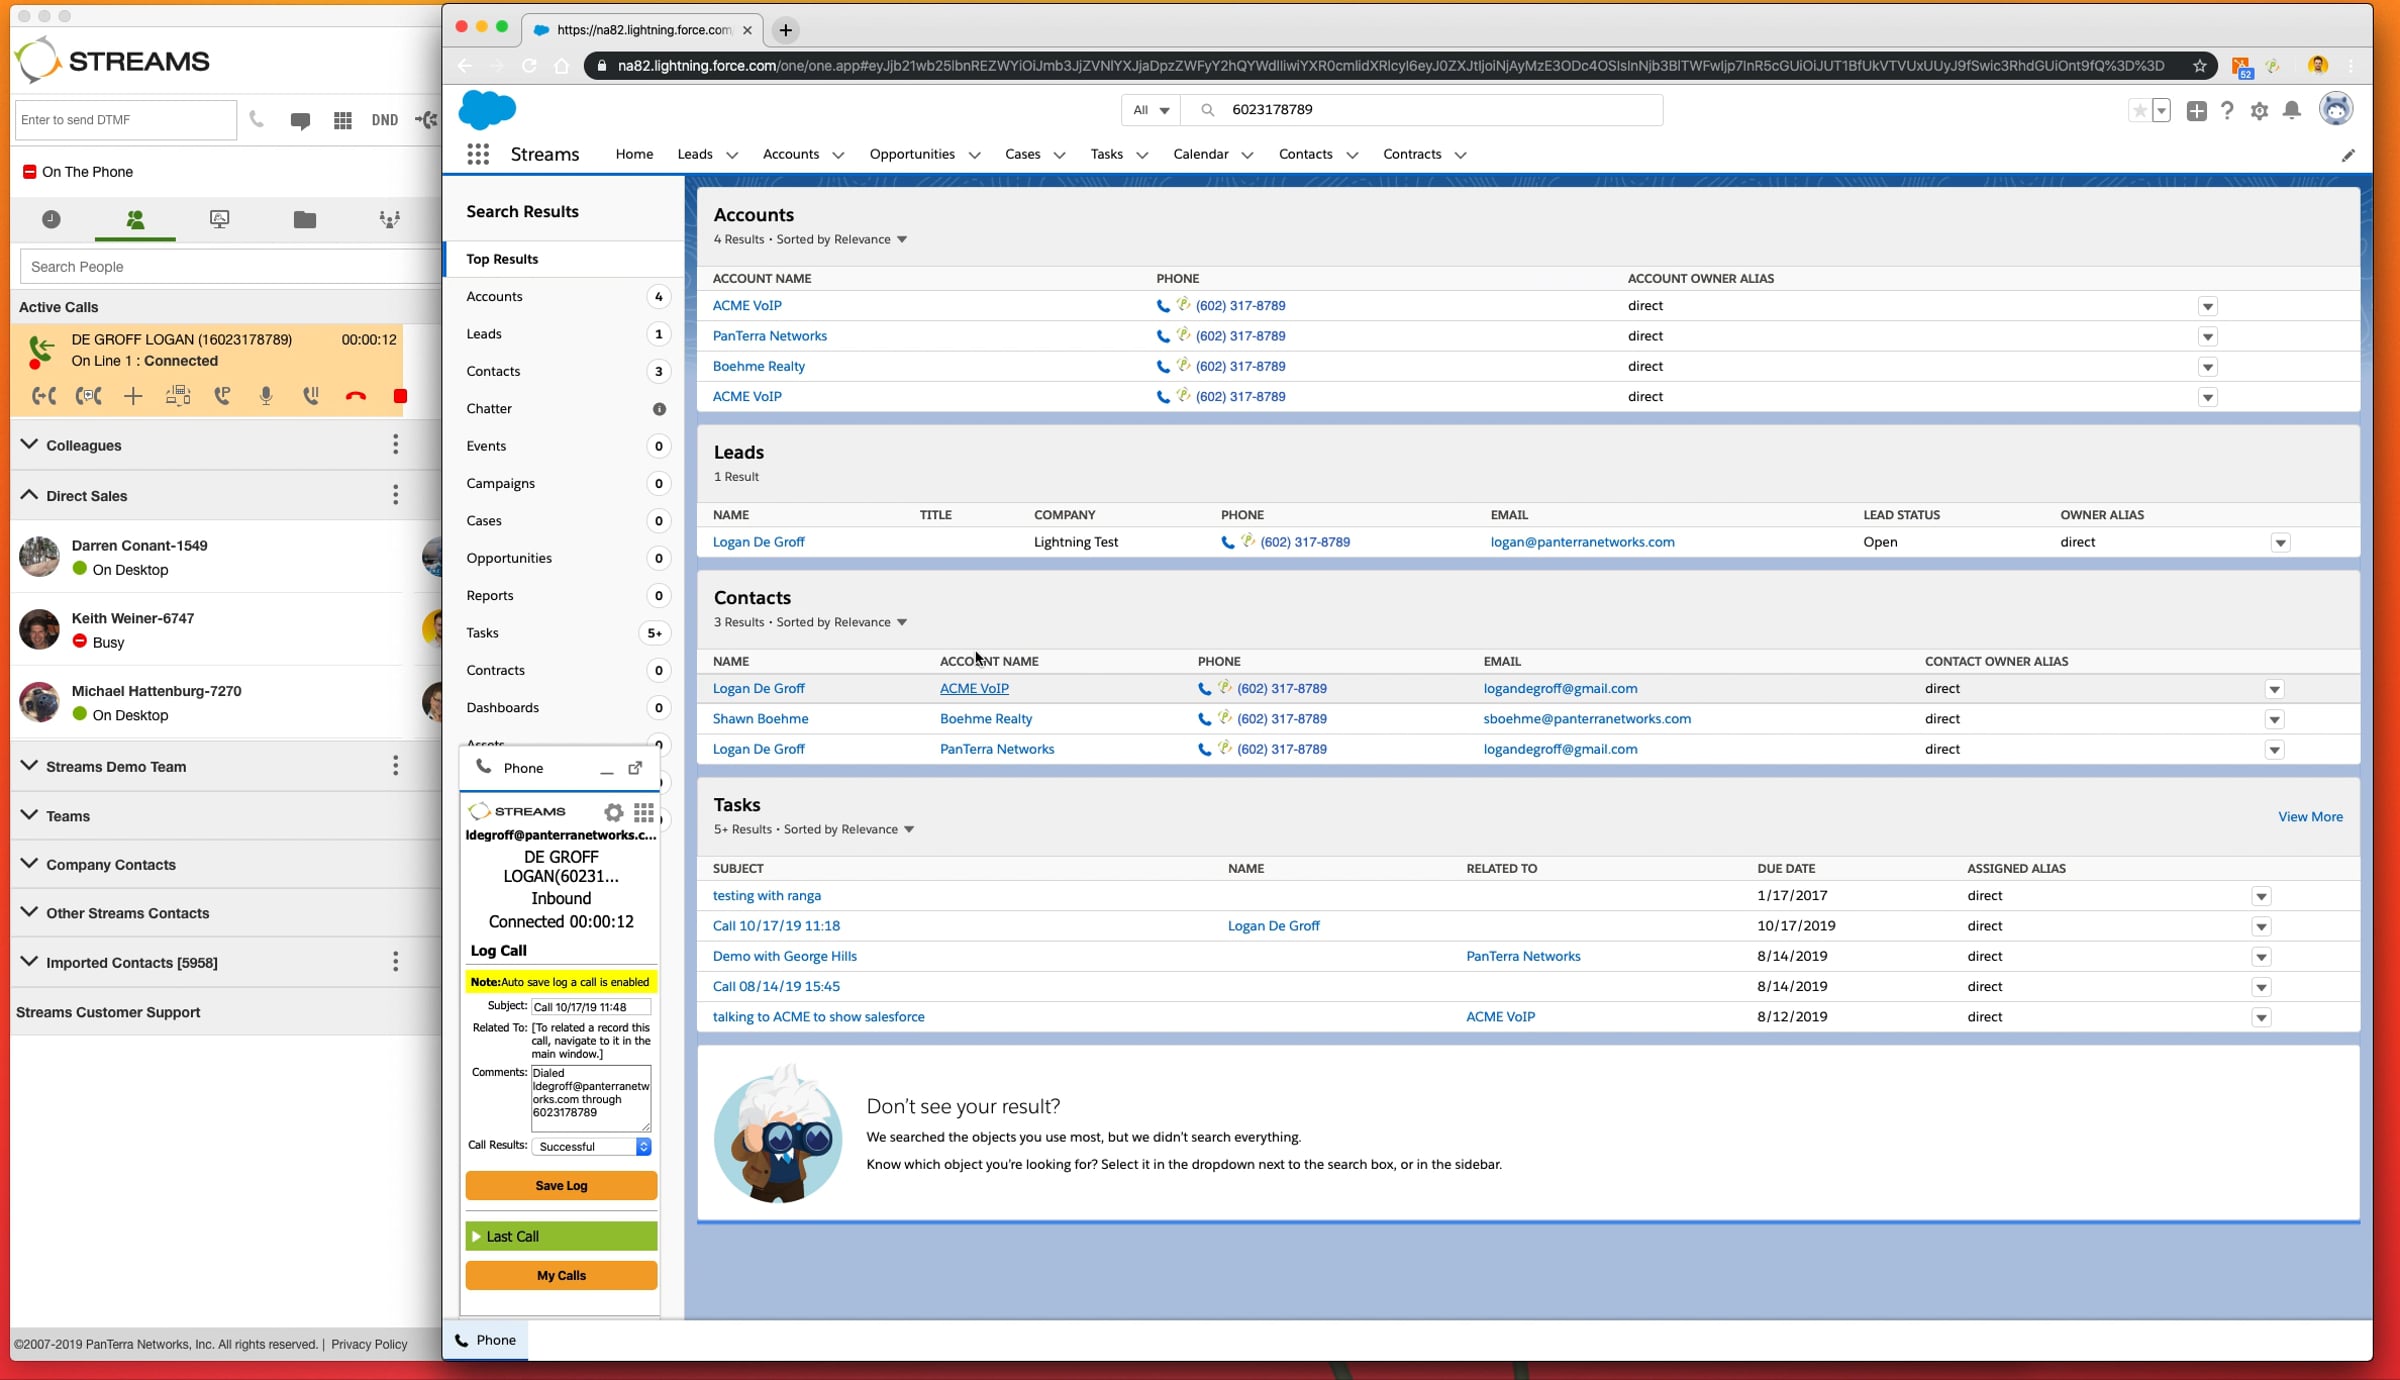Click the My Calls button

point(561,1276)
